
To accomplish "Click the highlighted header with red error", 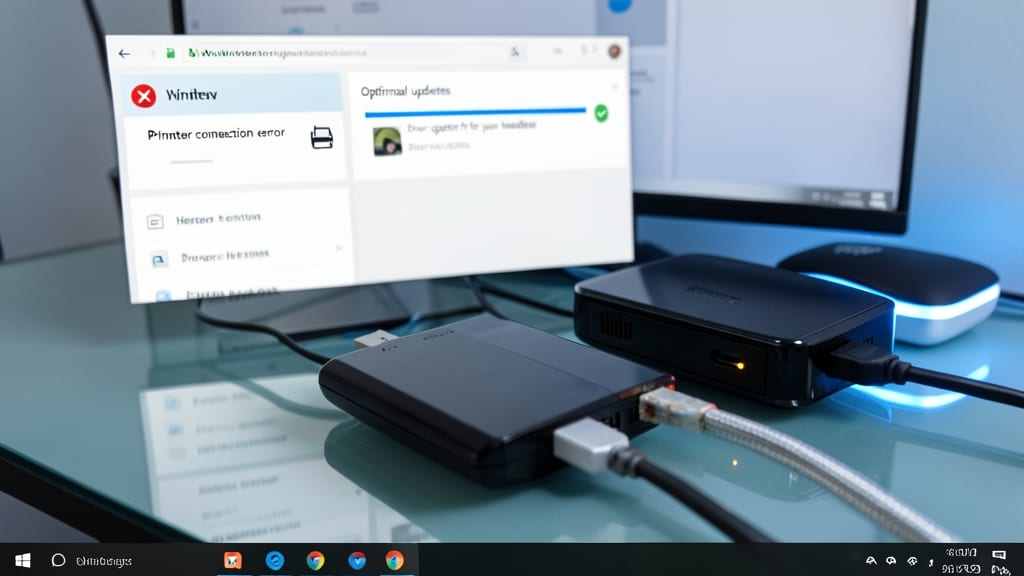I will pyautogui.click(x=232, y=95).
